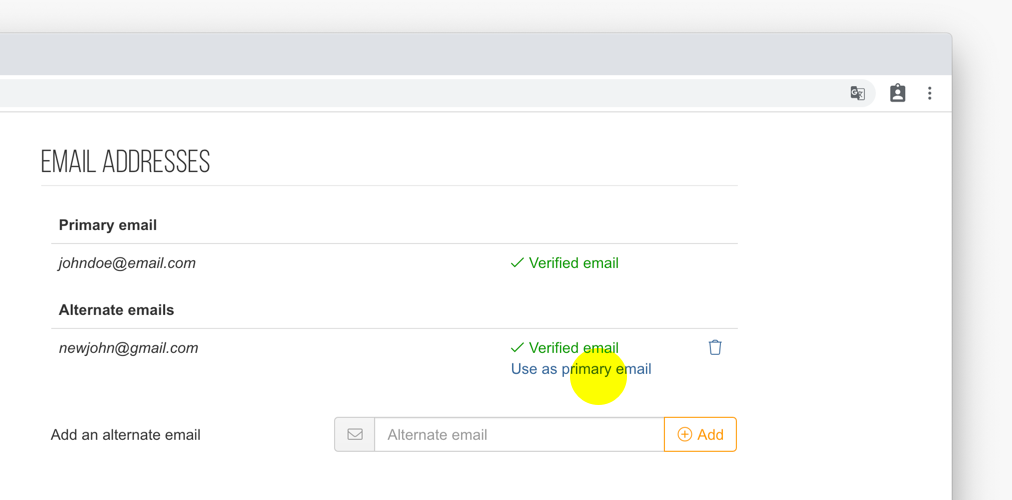
Task: Click the "Primary email" section label
Action: [108, 225]
